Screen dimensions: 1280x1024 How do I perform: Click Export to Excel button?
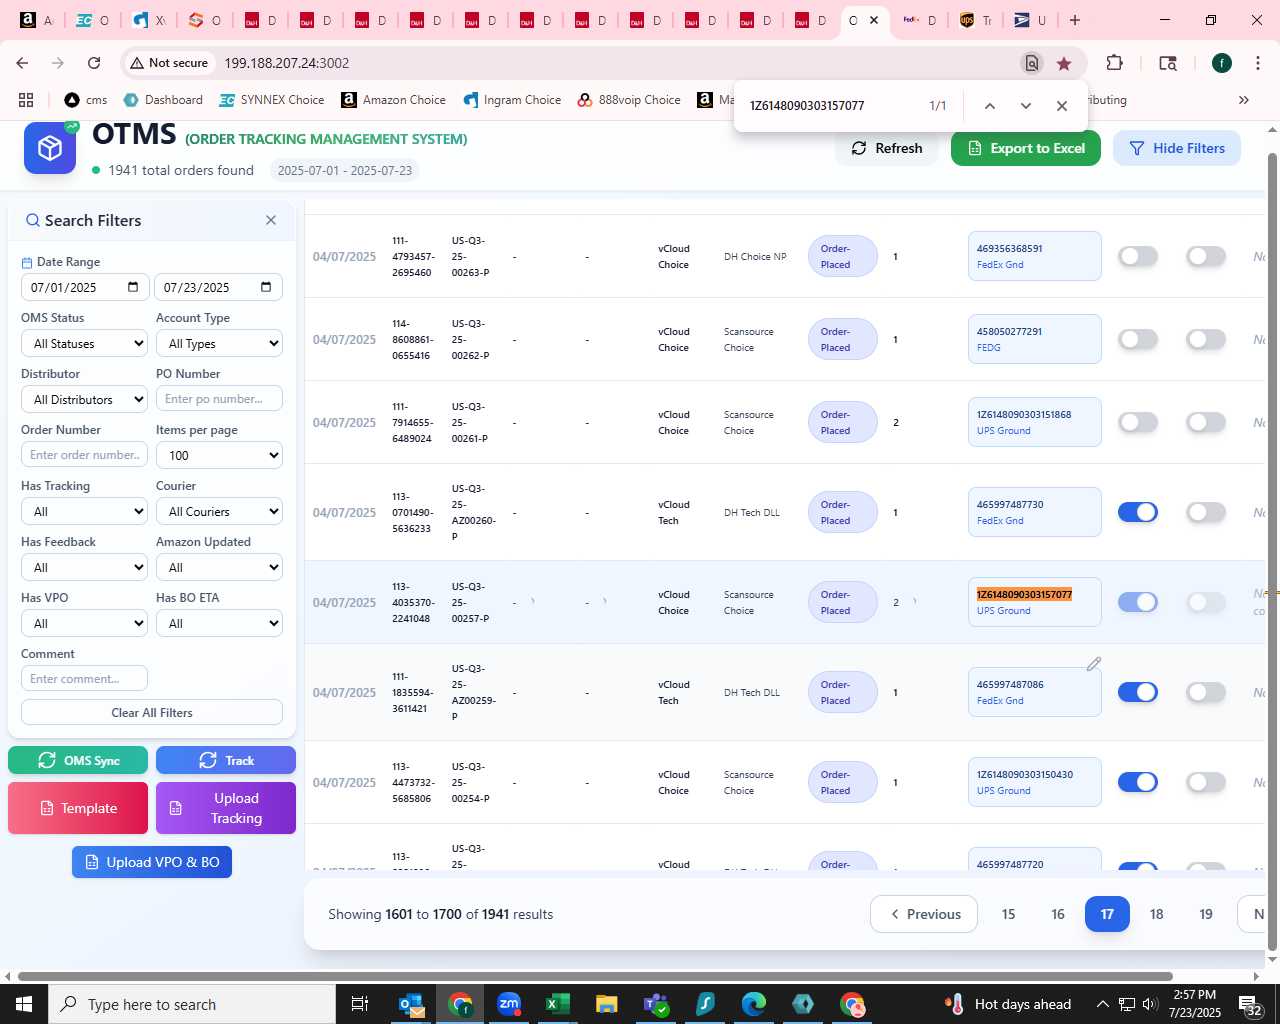tap(1026, 148)
